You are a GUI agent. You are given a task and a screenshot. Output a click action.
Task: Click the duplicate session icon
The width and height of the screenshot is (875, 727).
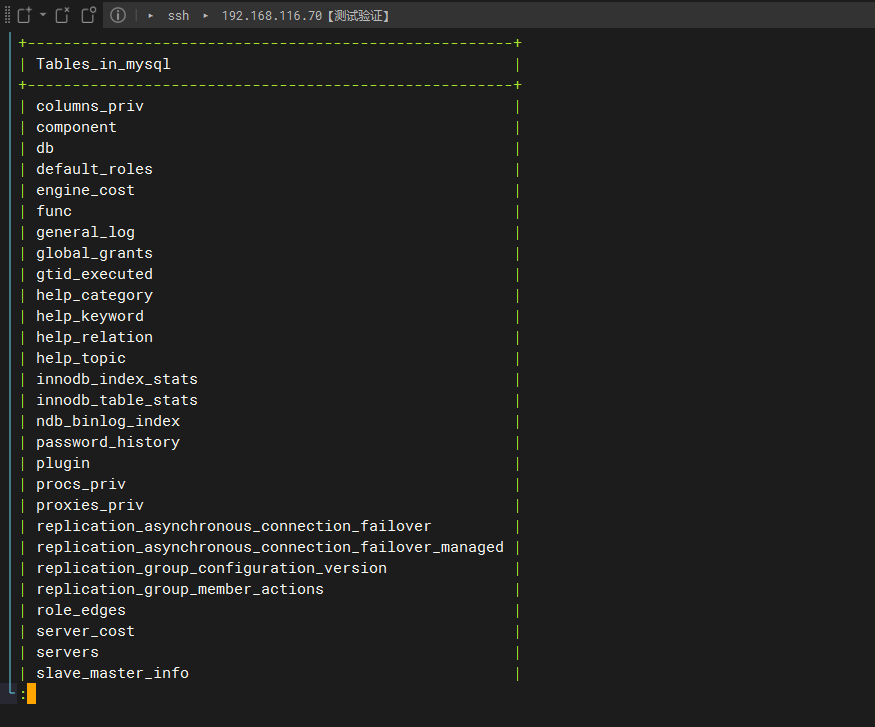coord(89,15)
